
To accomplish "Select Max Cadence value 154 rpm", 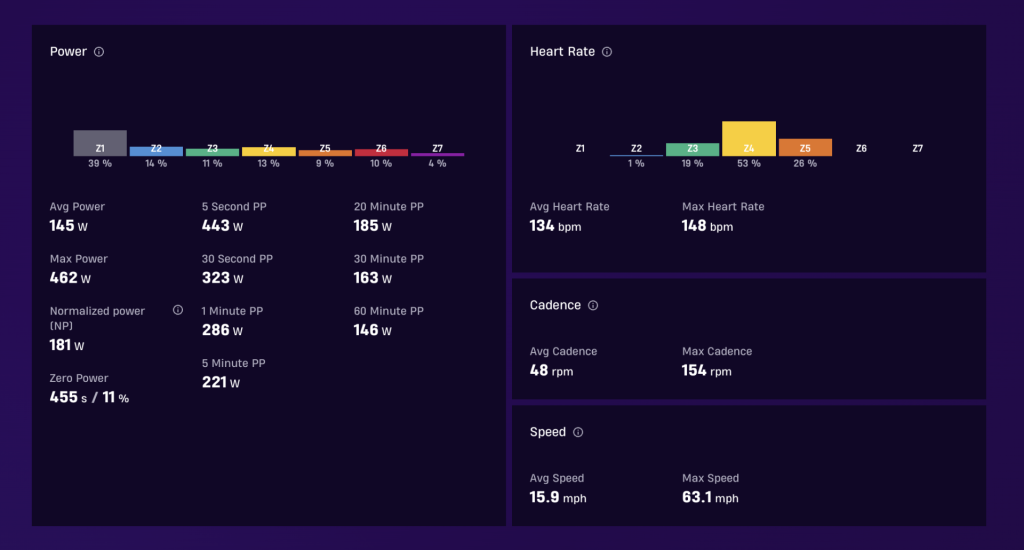I will [x=707, y=371].
